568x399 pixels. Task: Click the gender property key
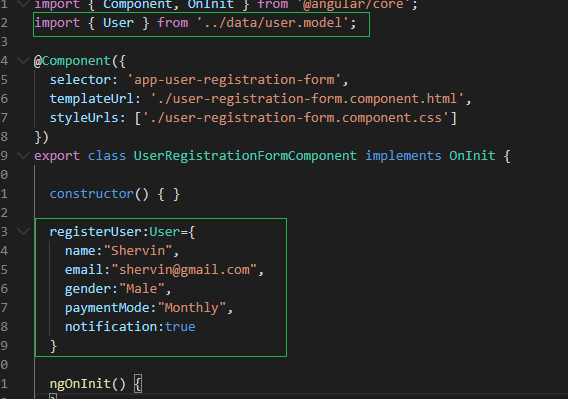click(88, 289)
